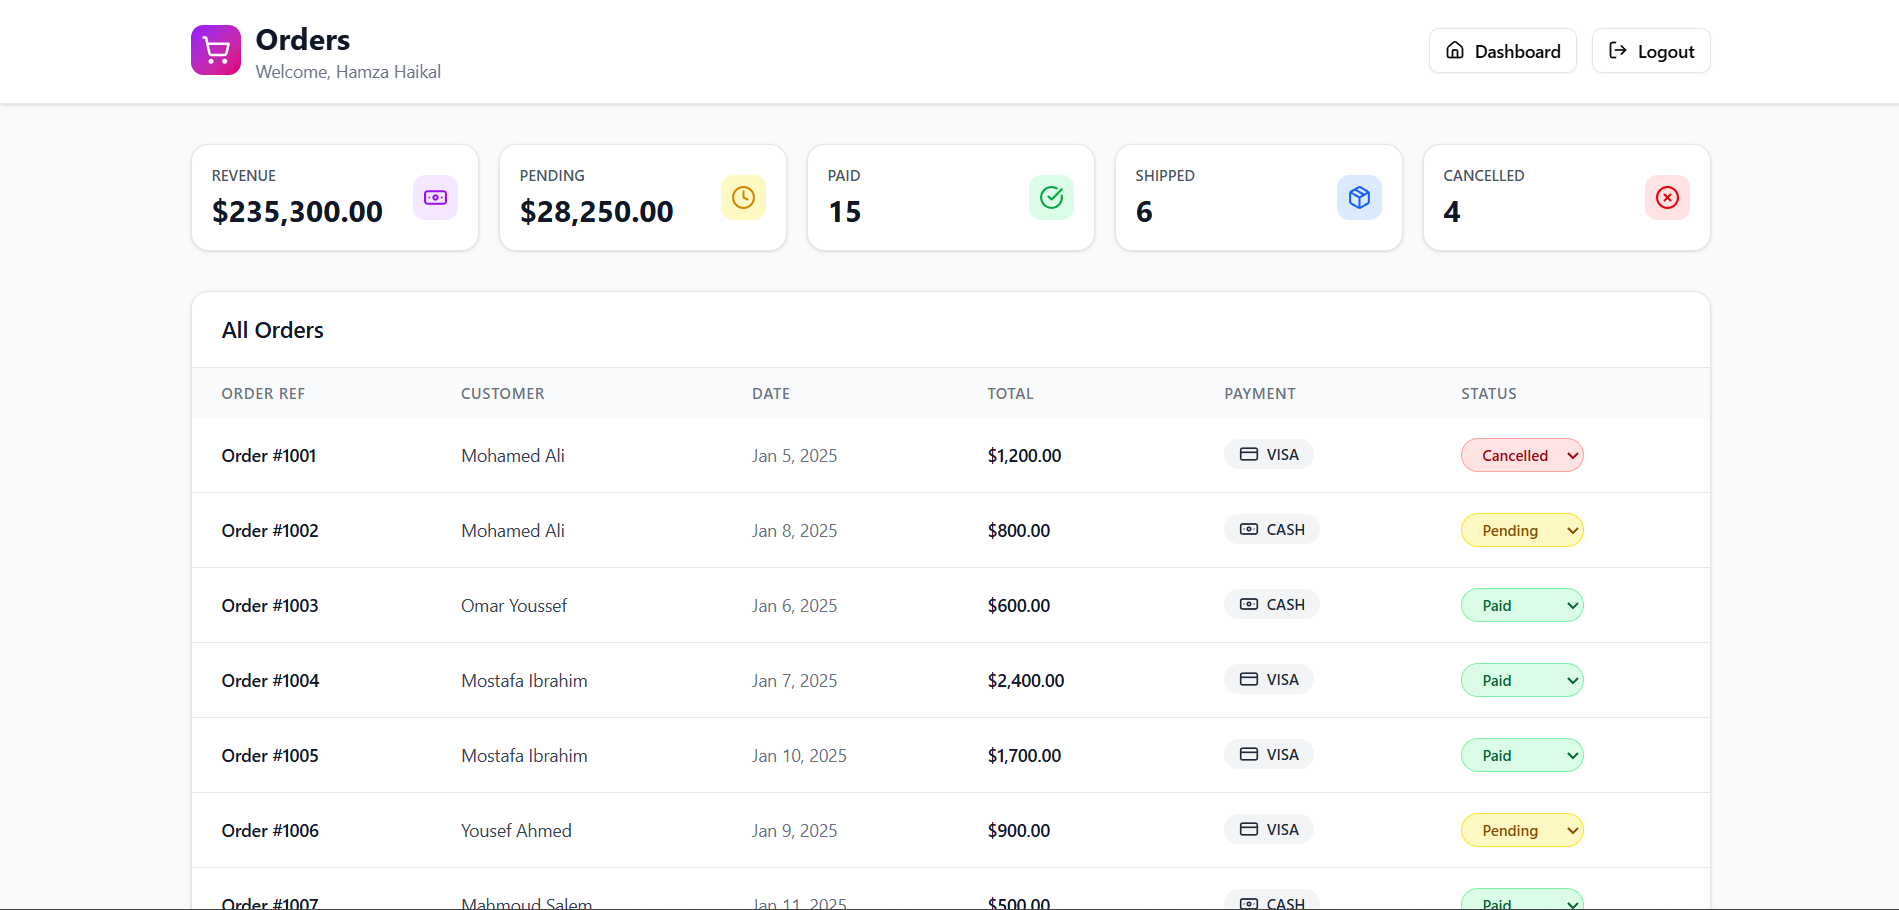Click the logout arrow icon
This screenshot has width=1899, height=910.
tap(1617, 50)
